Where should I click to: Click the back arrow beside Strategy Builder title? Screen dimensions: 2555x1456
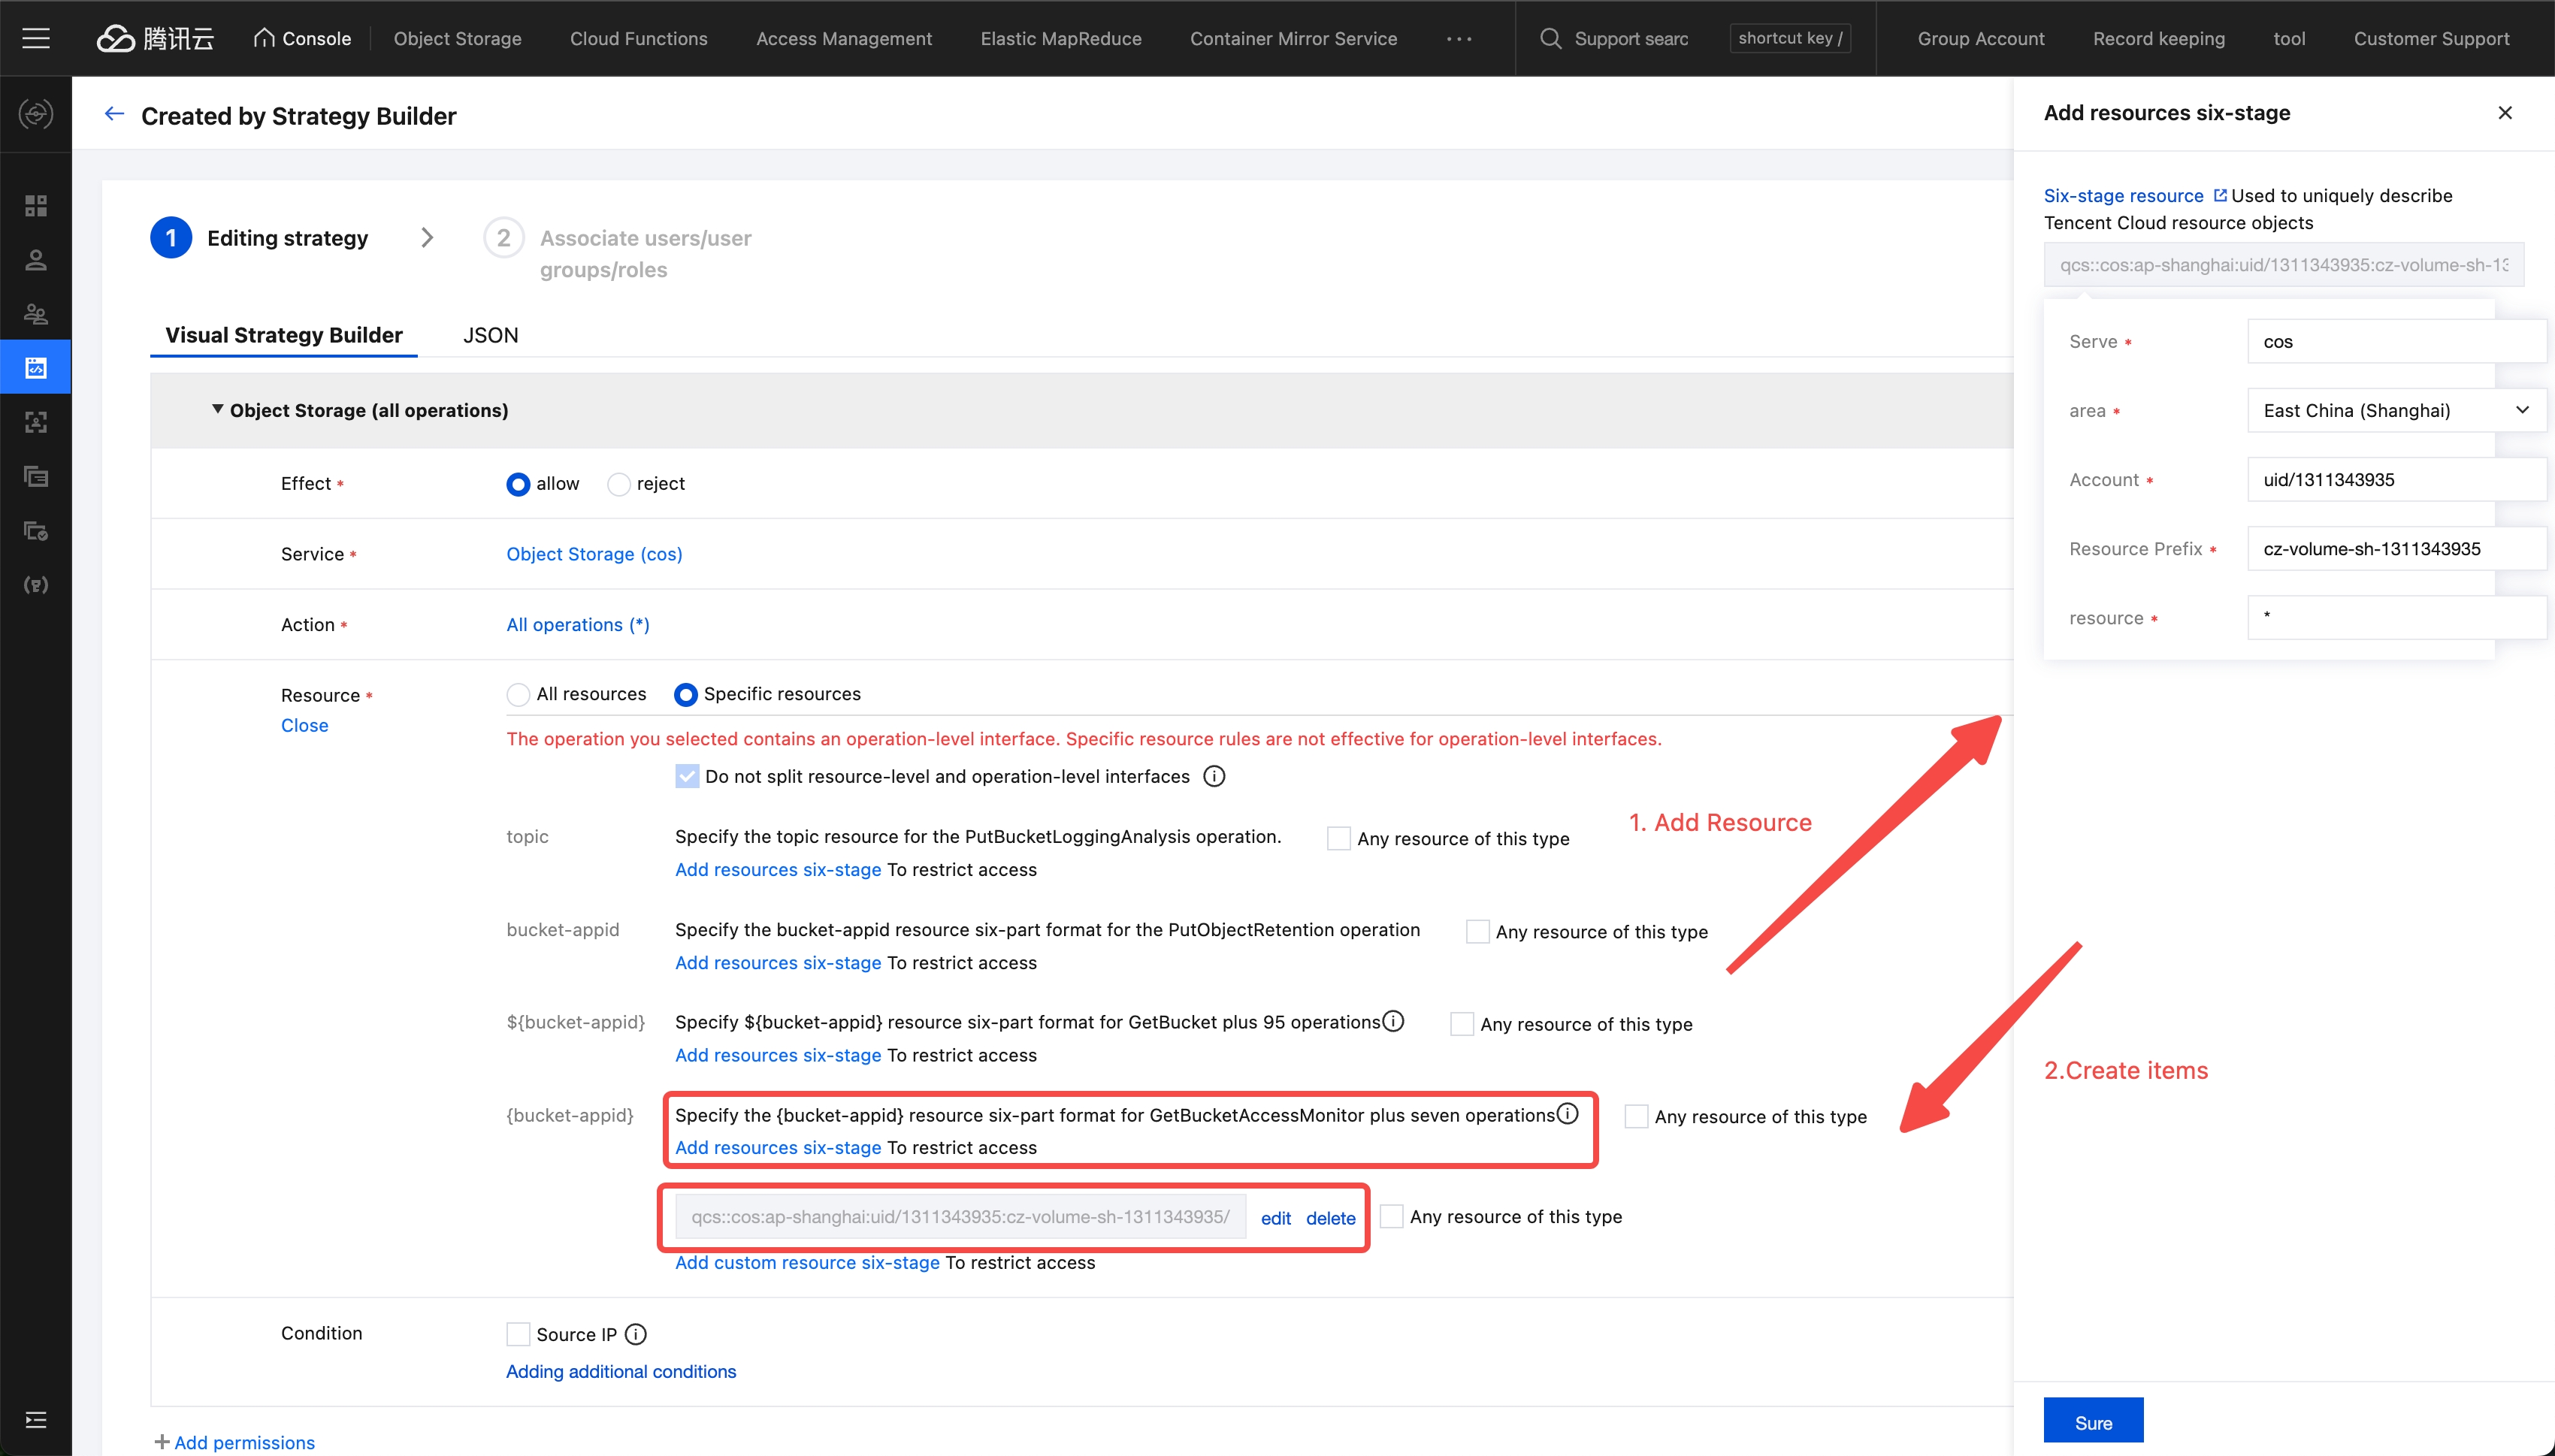pos(114,114)
